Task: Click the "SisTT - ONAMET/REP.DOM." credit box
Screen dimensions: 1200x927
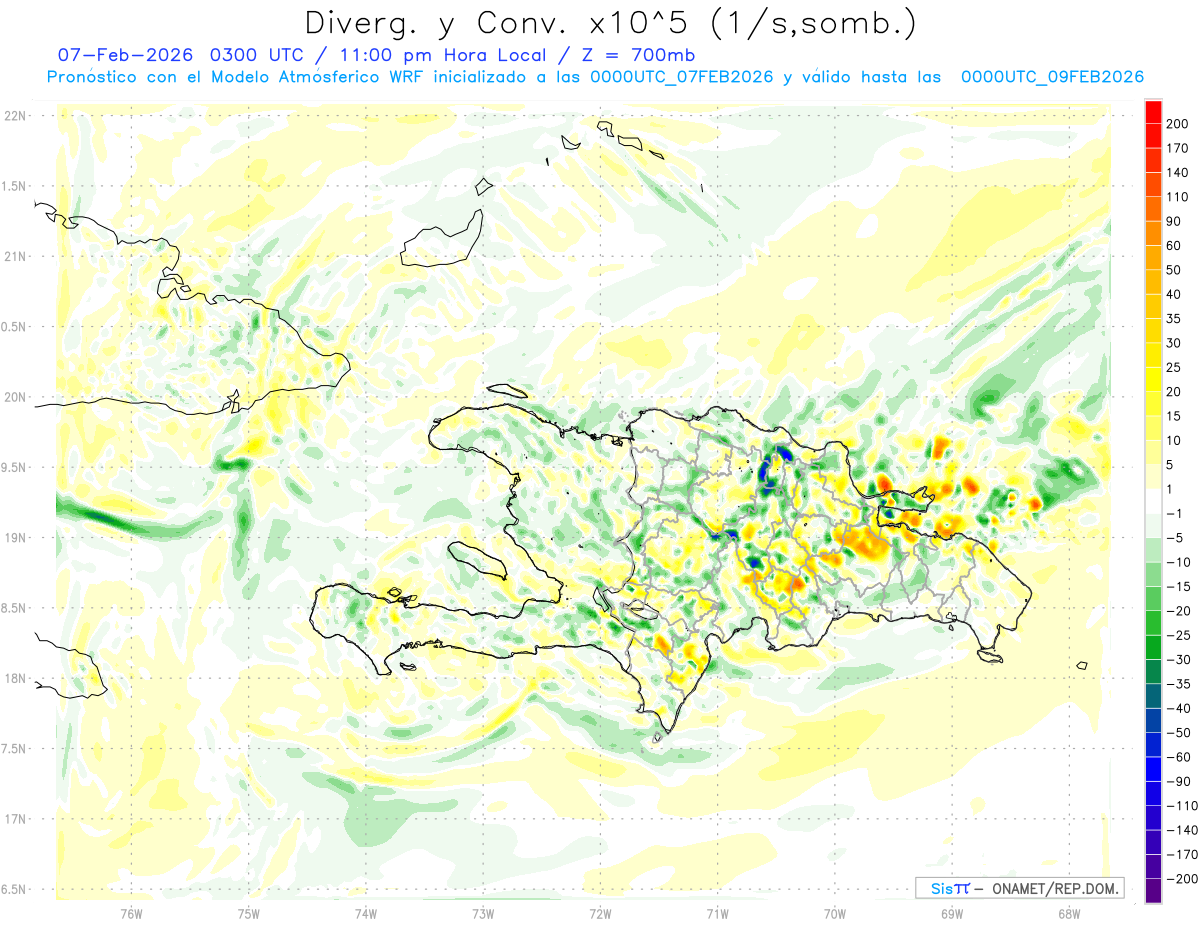Action: (1020, 888)
